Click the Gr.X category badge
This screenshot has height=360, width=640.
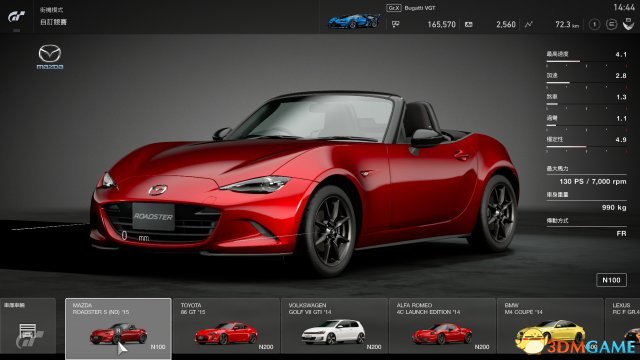[394, 8]
